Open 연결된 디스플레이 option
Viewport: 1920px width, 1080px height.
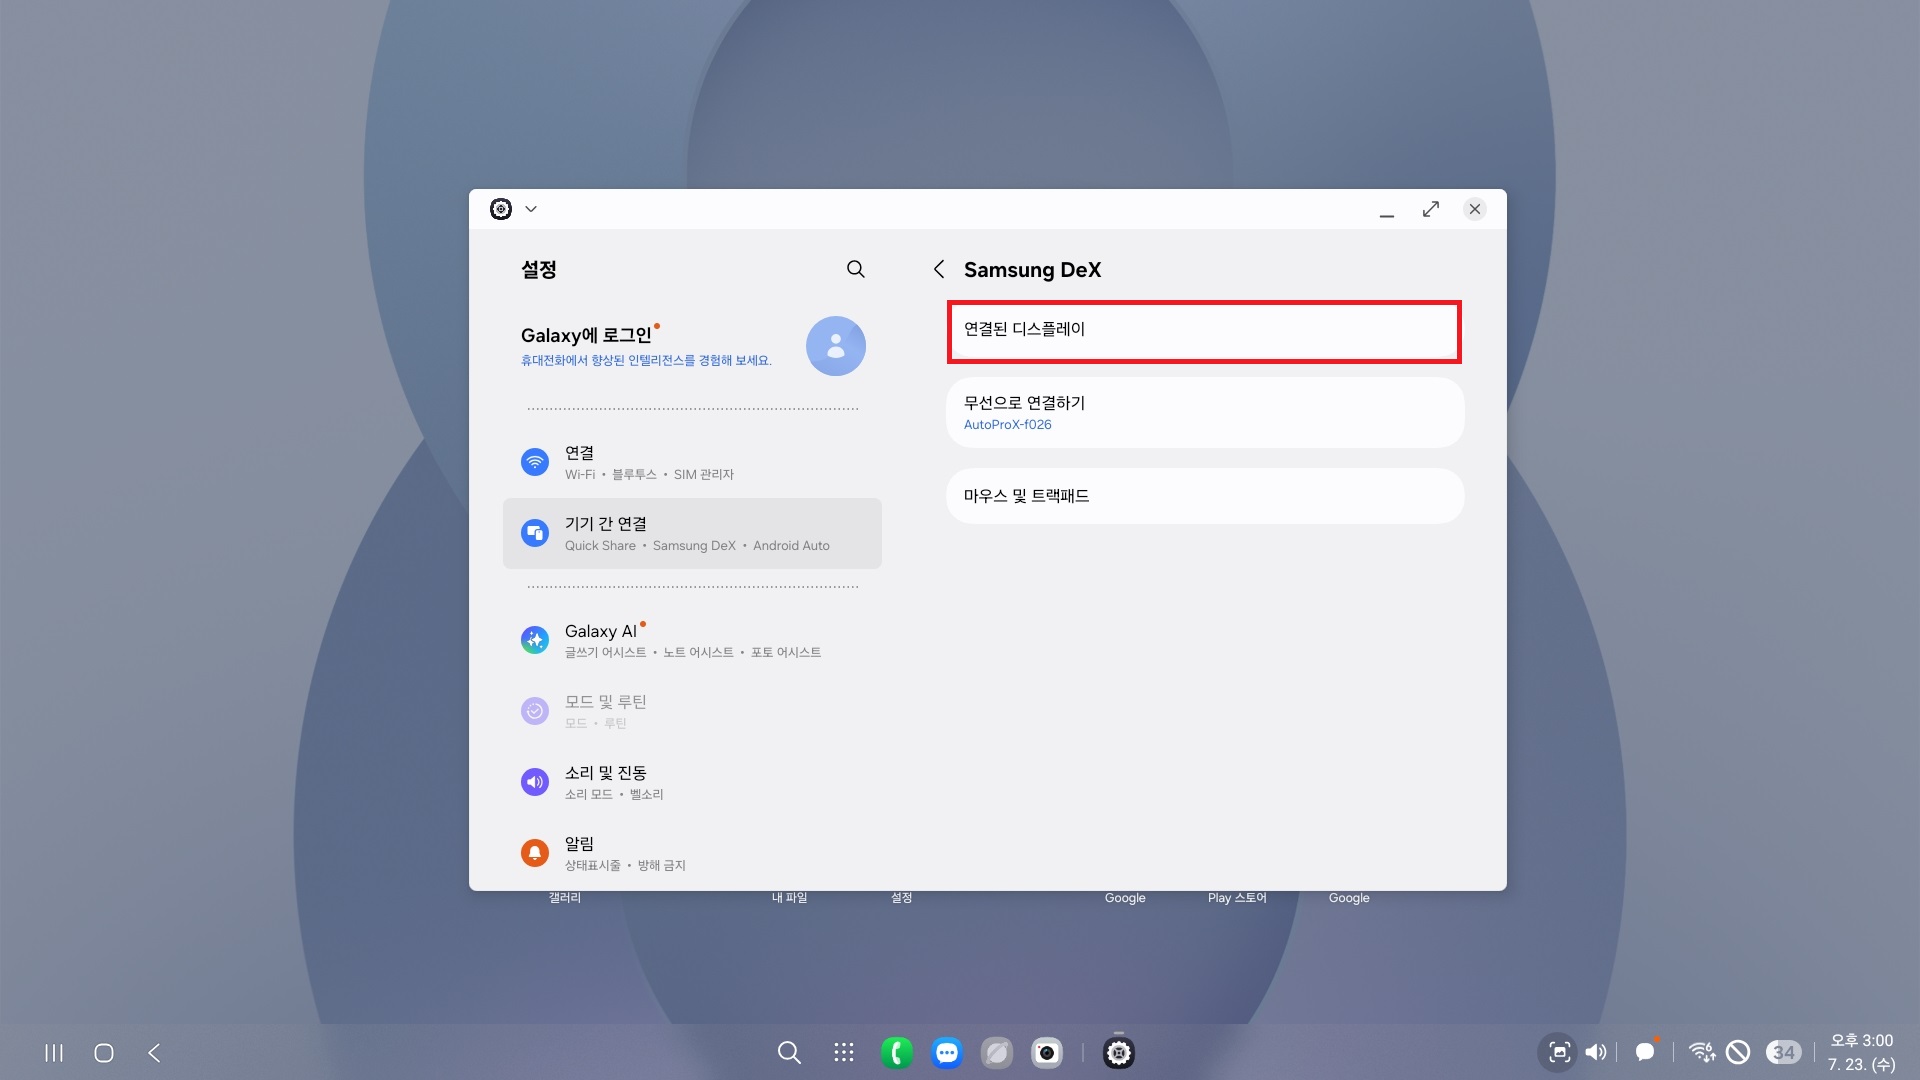point(1203,331)
